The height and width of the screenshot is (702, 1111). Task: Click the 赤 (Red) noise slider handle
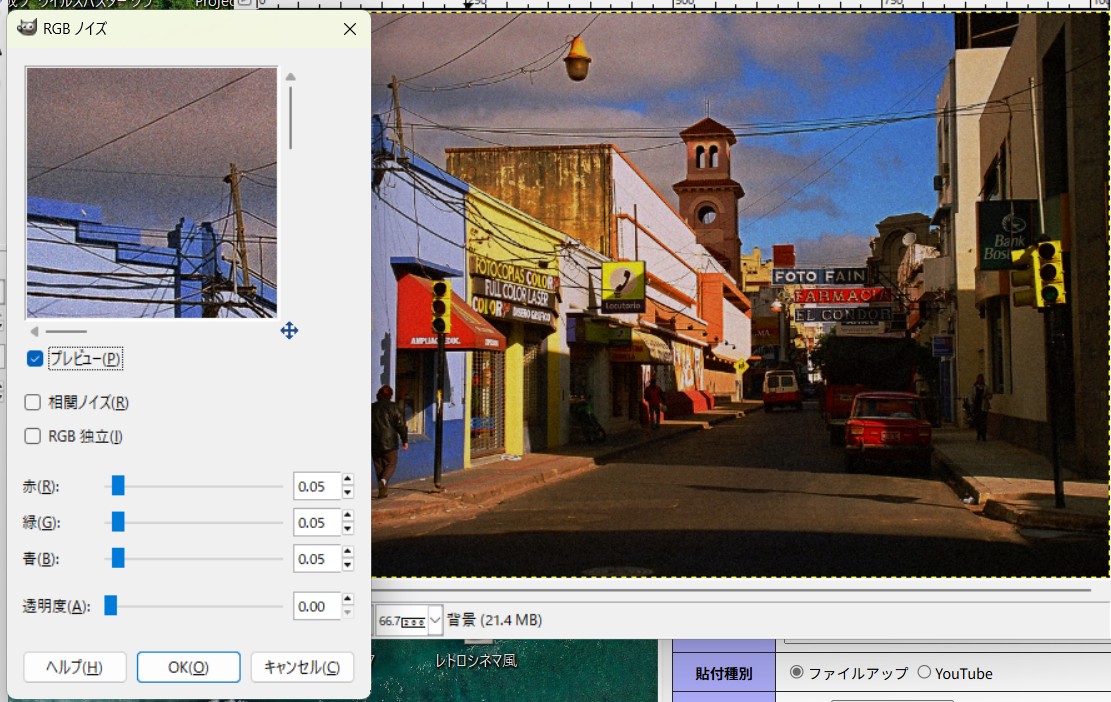pos(118,487)
